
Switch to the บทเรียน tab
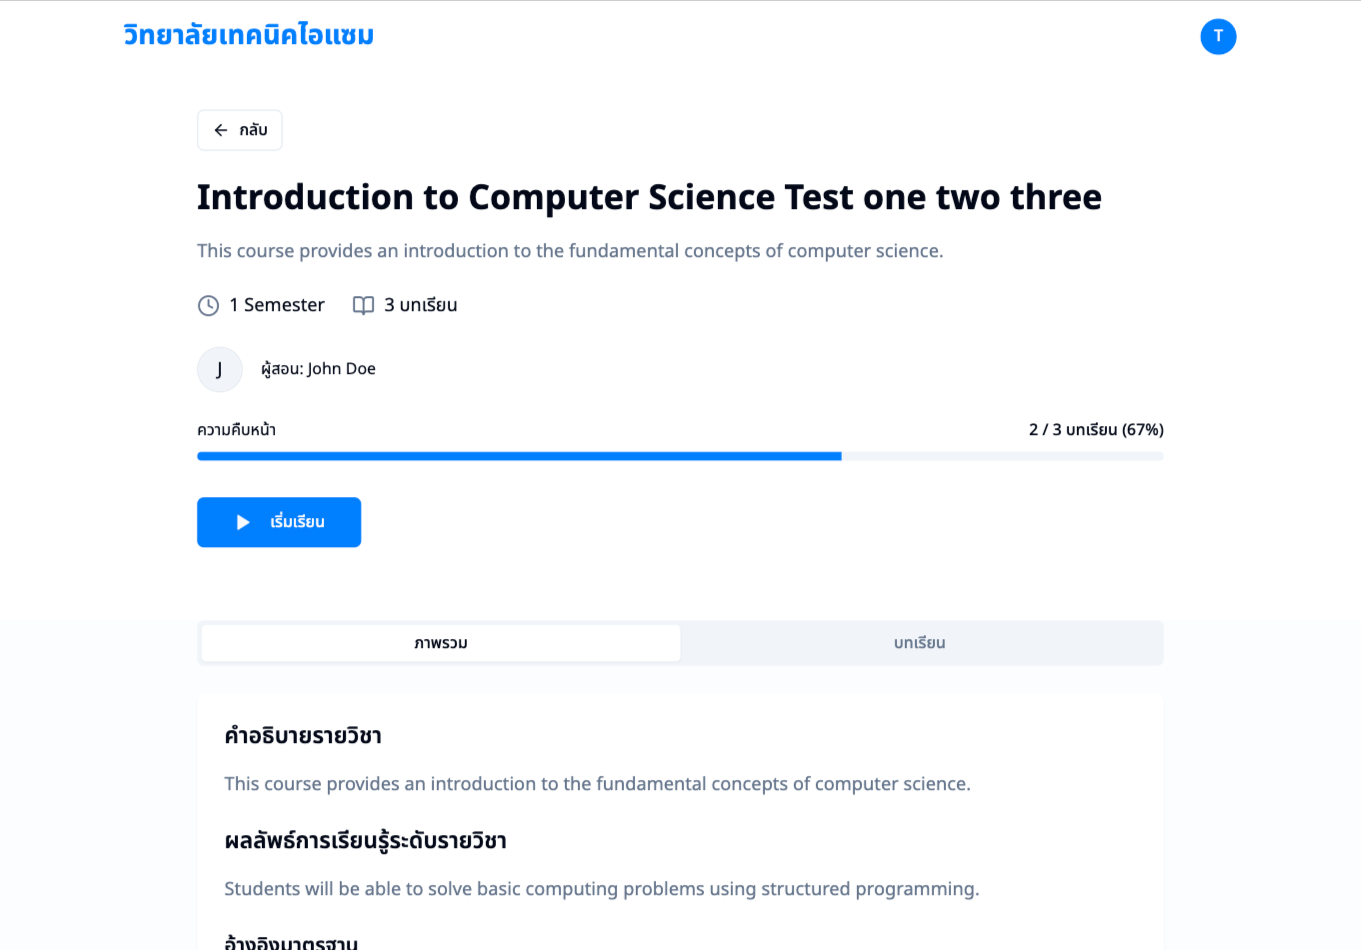(920, 643)
